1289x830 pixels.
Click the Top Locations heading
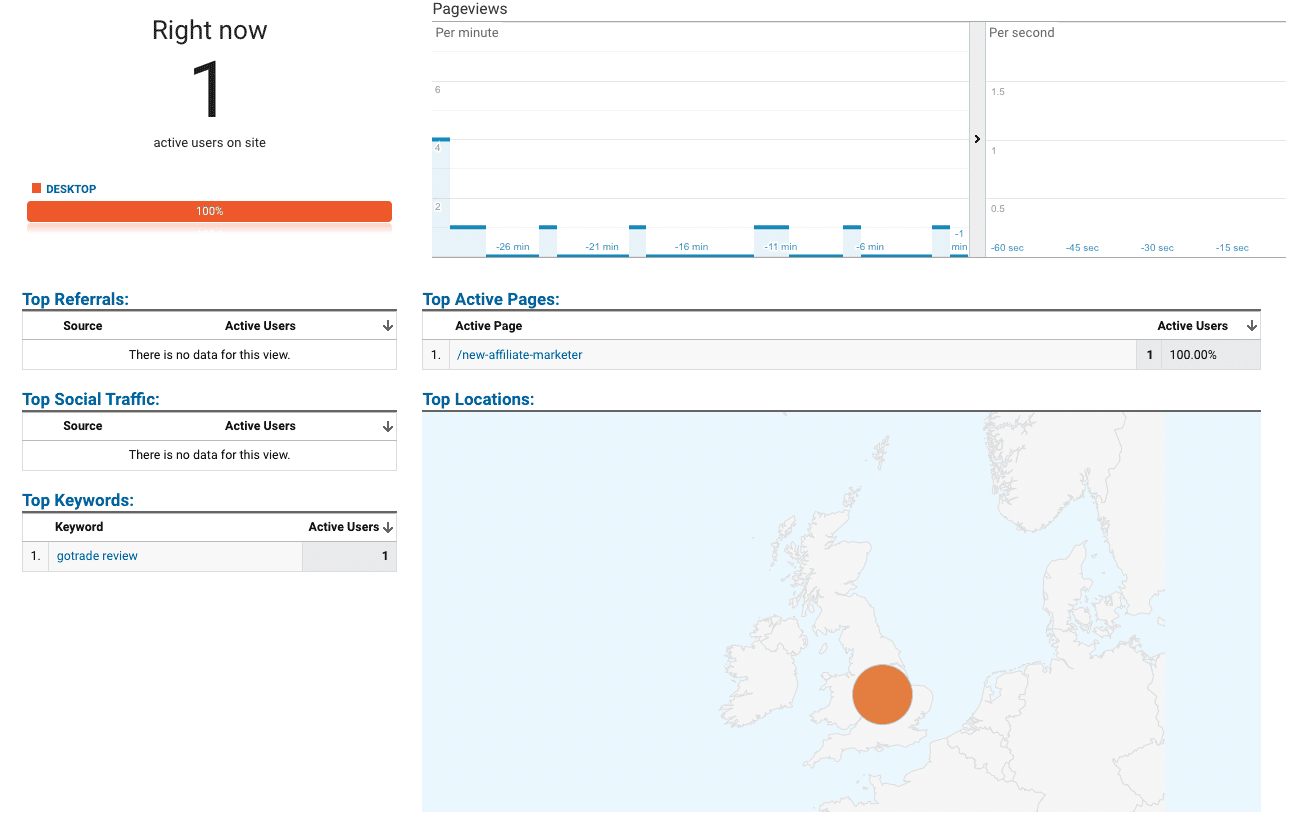(x=479, y=399)
